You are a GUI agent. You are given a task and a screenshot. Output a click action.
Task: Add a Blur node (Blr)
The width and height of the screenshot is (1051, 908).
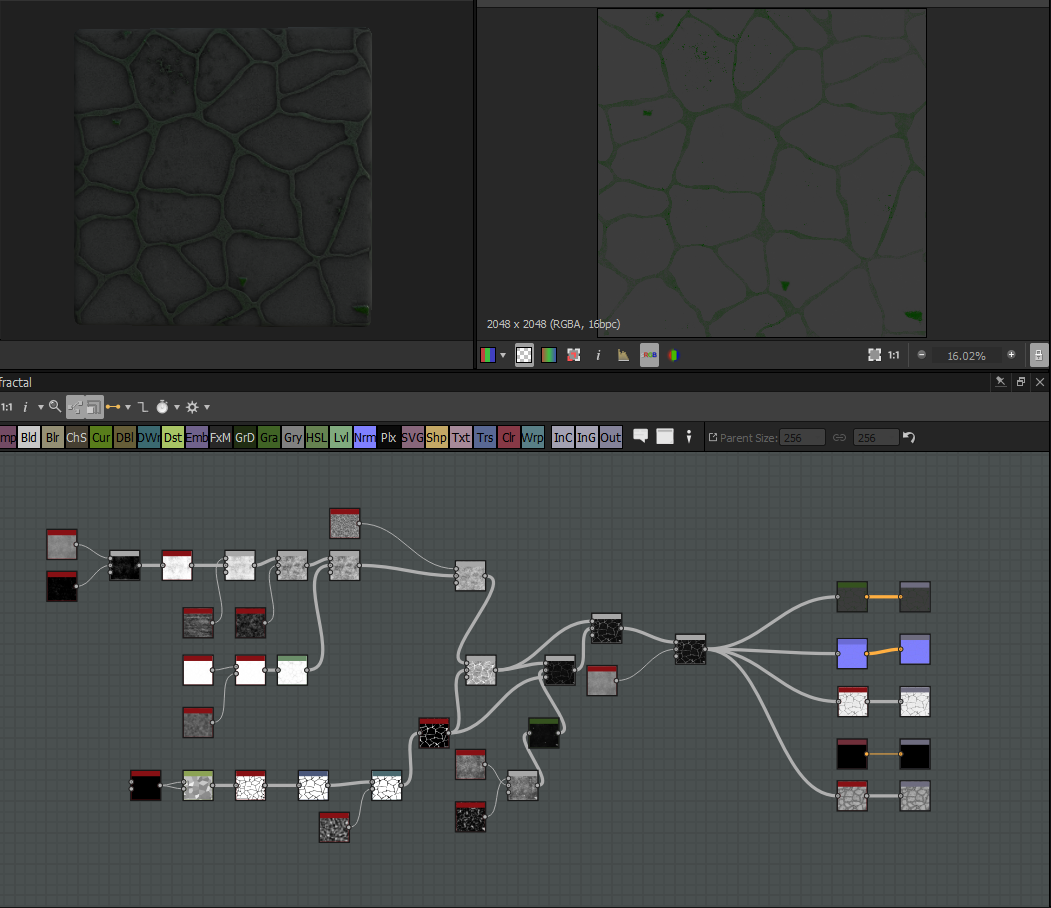[52, 438]
